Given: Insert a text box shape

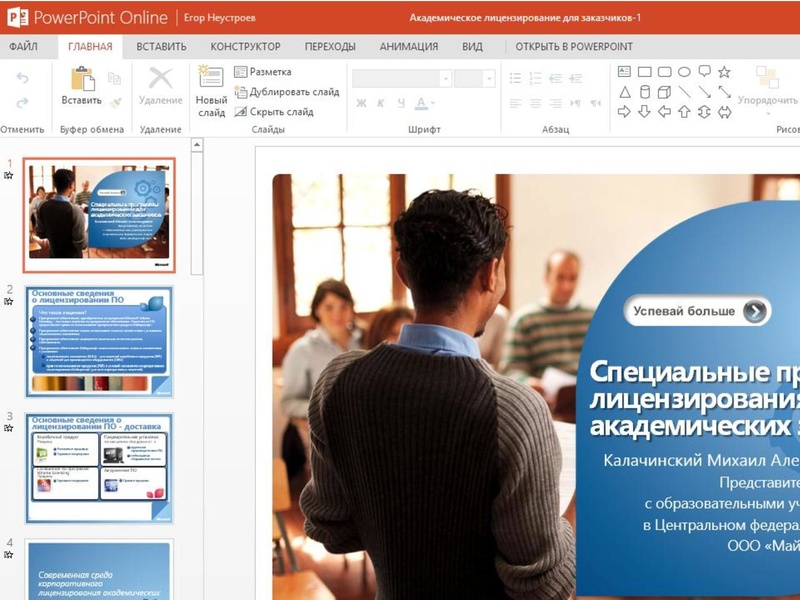Looking at the screenshot, I should click(x=624, y=72).
